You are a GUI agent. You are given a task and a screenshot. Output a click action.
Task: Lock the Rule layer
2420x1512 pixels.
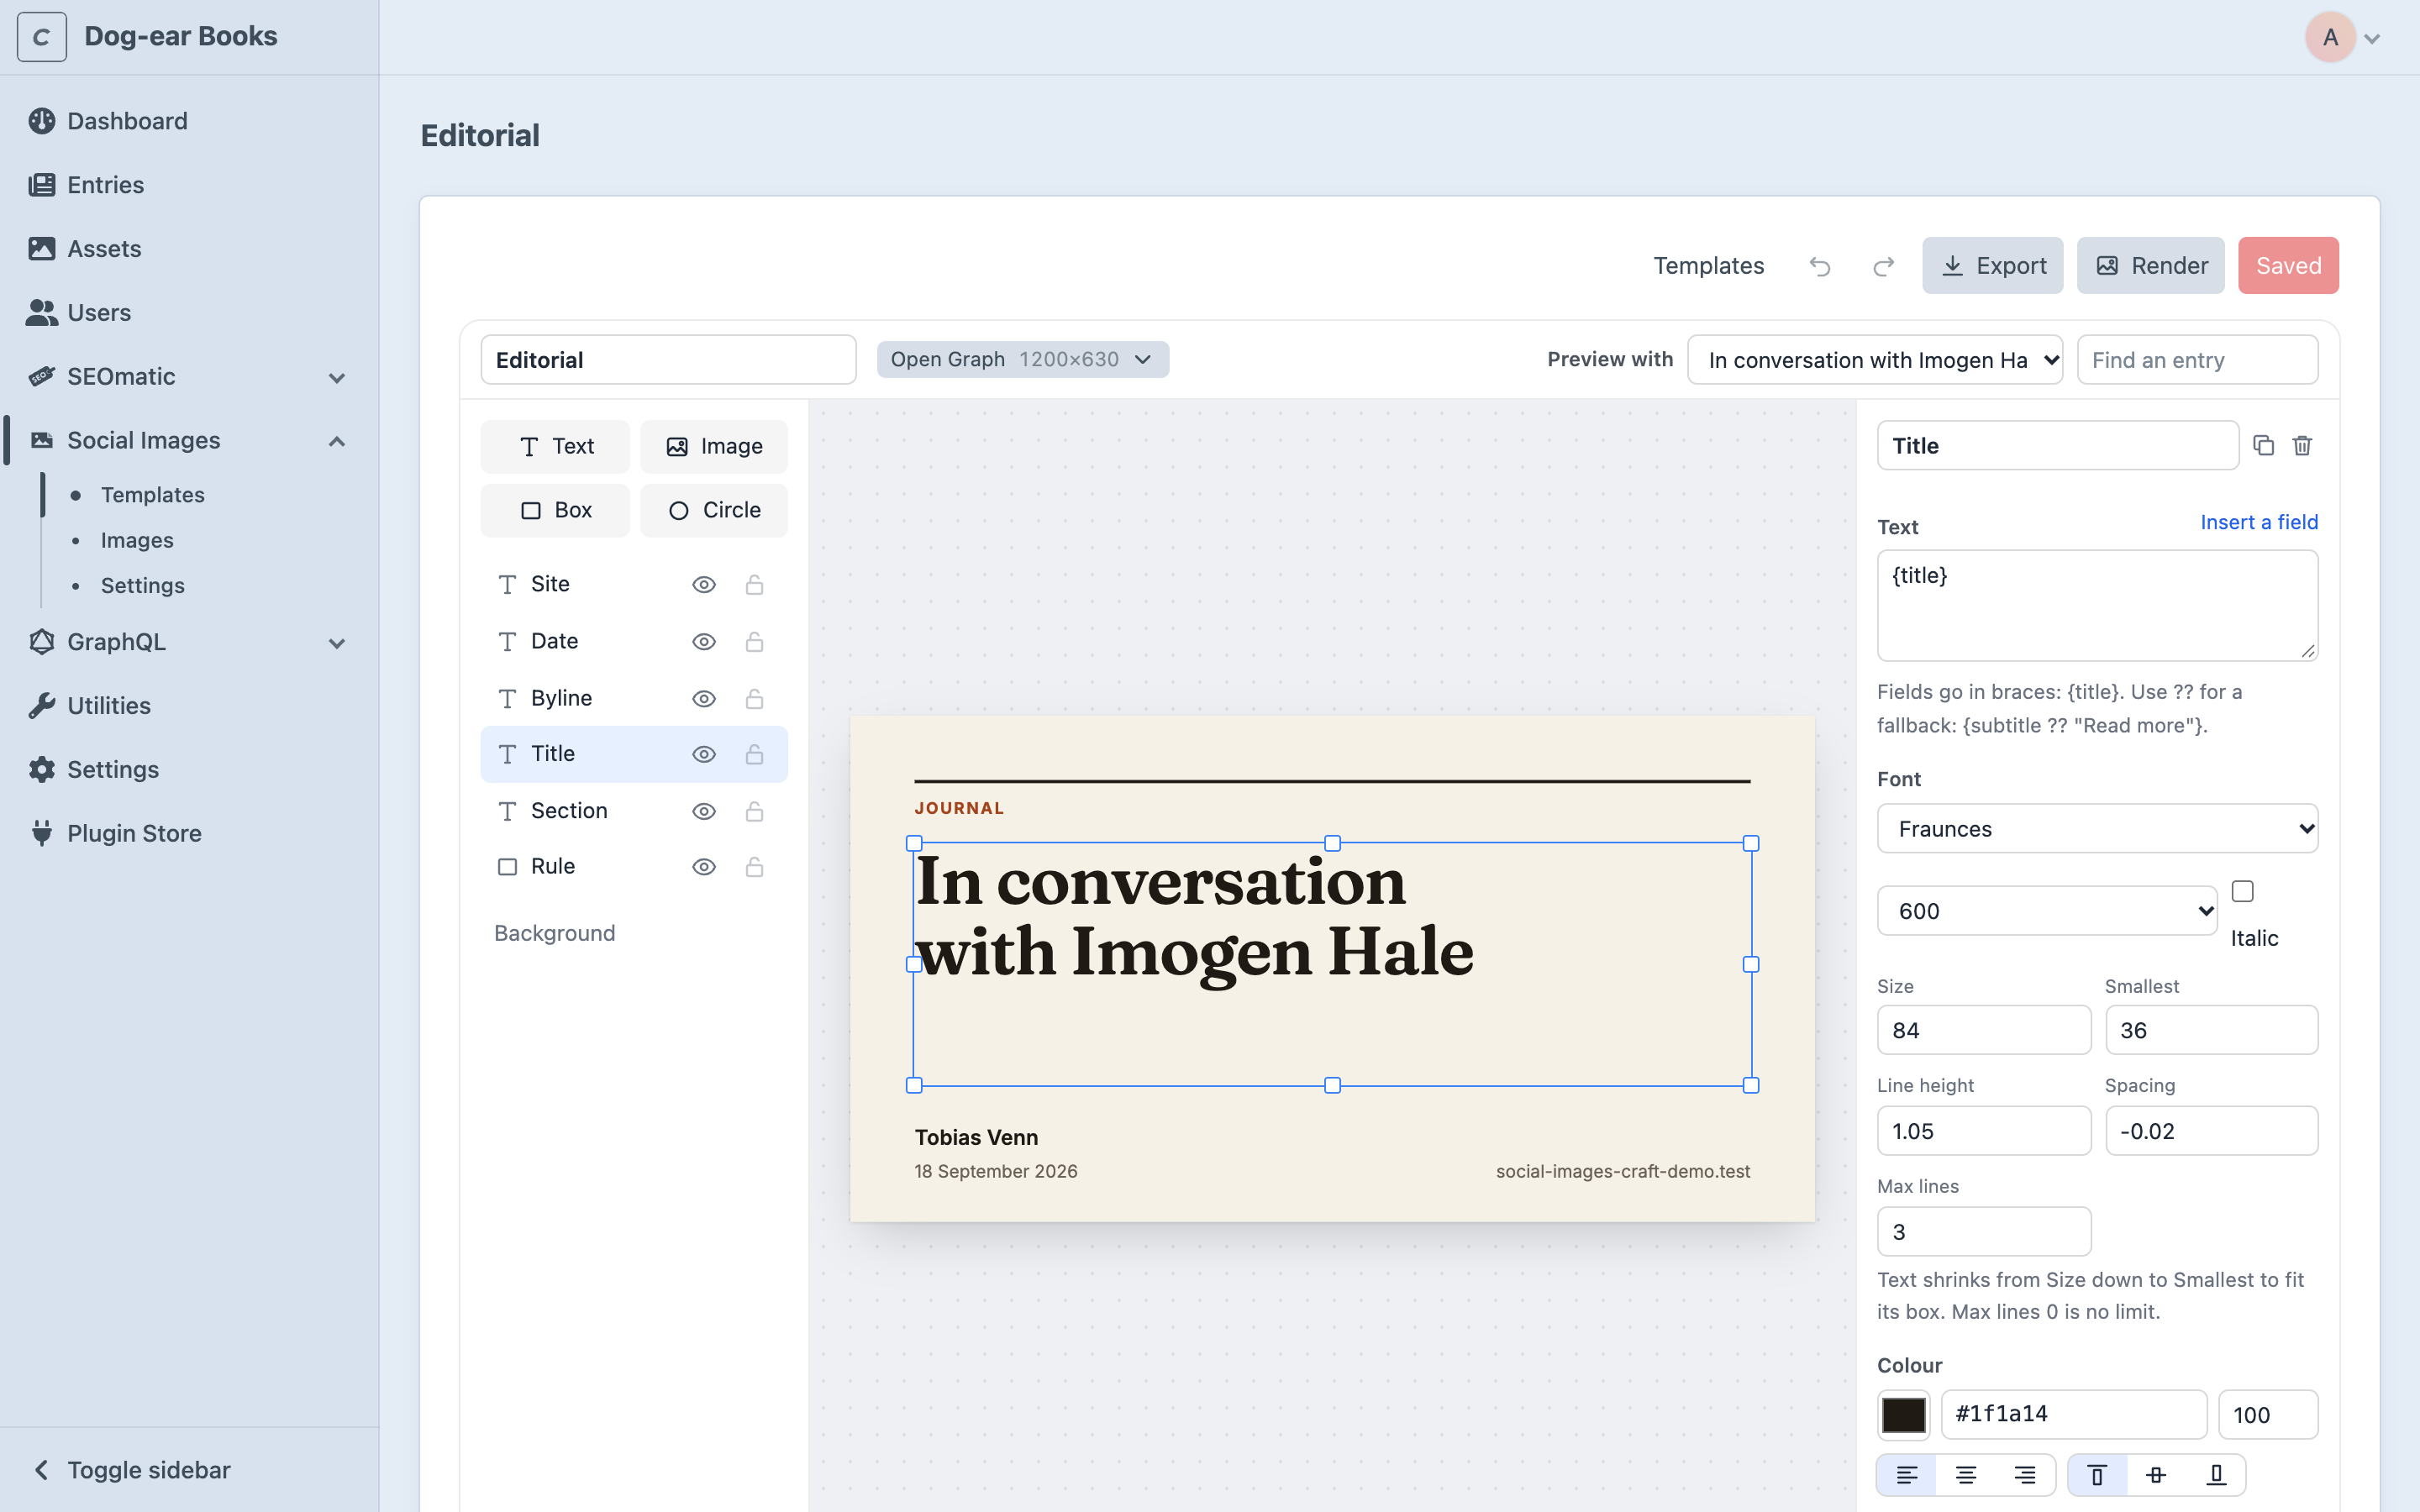754,867
